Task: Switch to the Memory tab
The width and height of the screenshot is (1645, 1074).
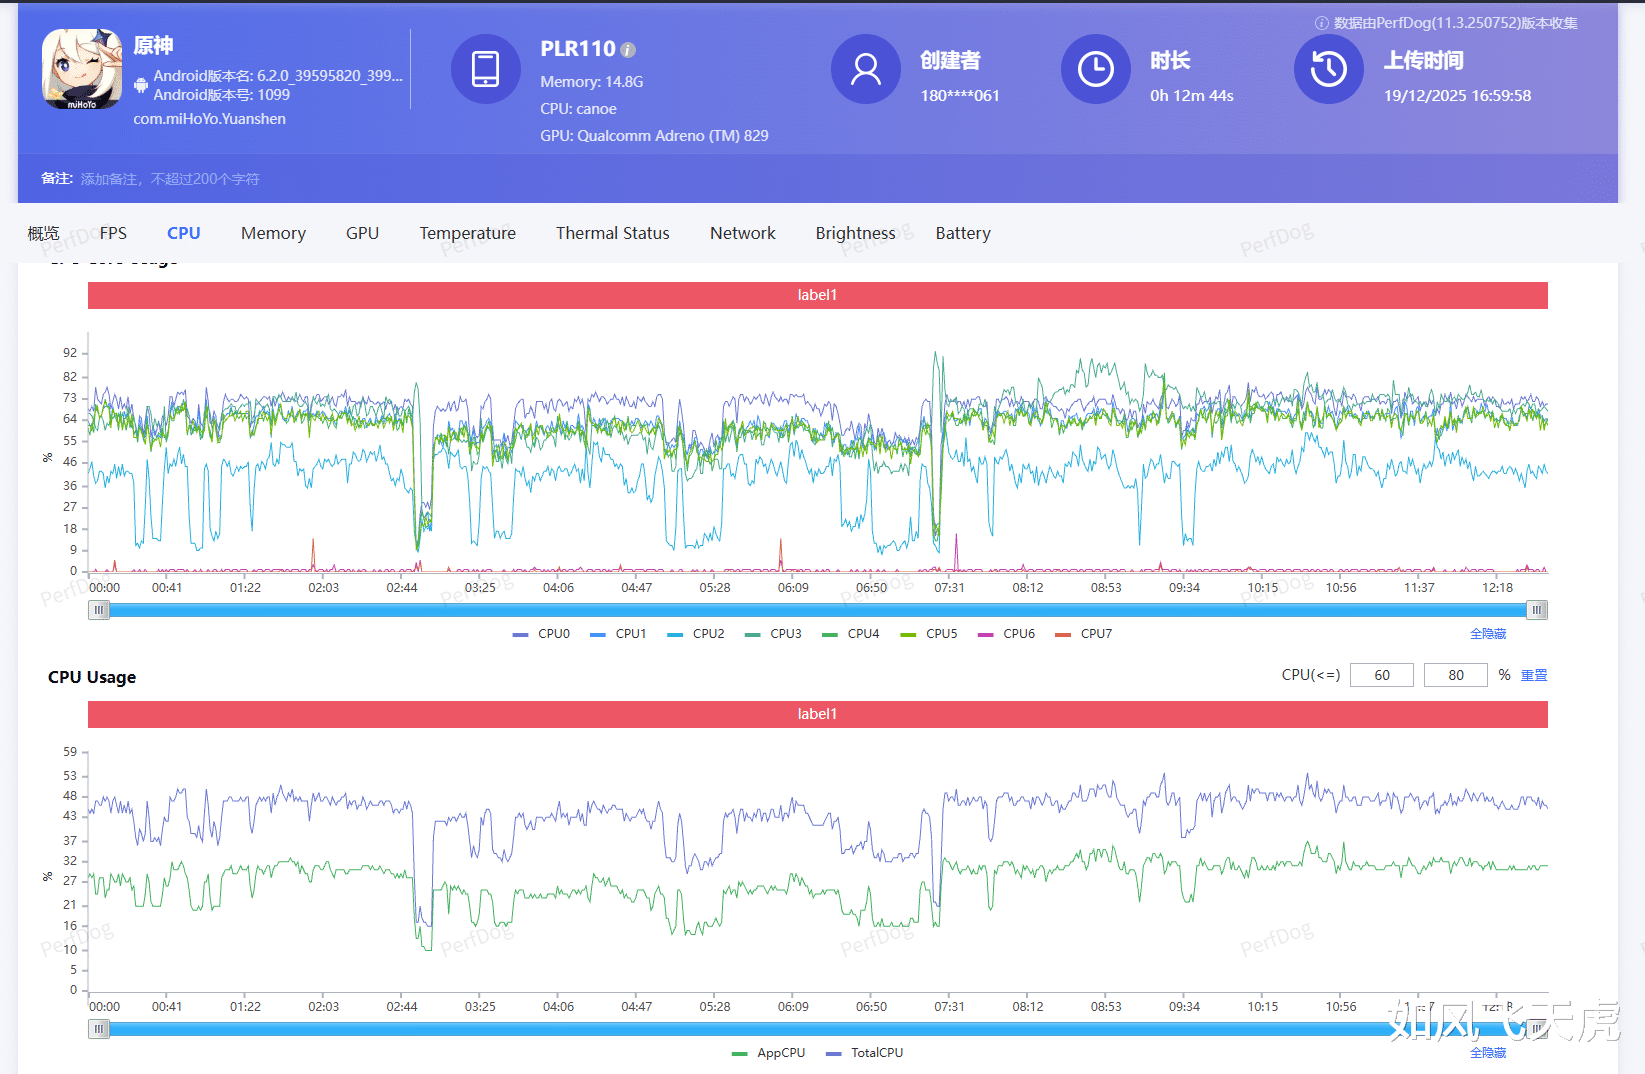Action: (x=273, y=233)
